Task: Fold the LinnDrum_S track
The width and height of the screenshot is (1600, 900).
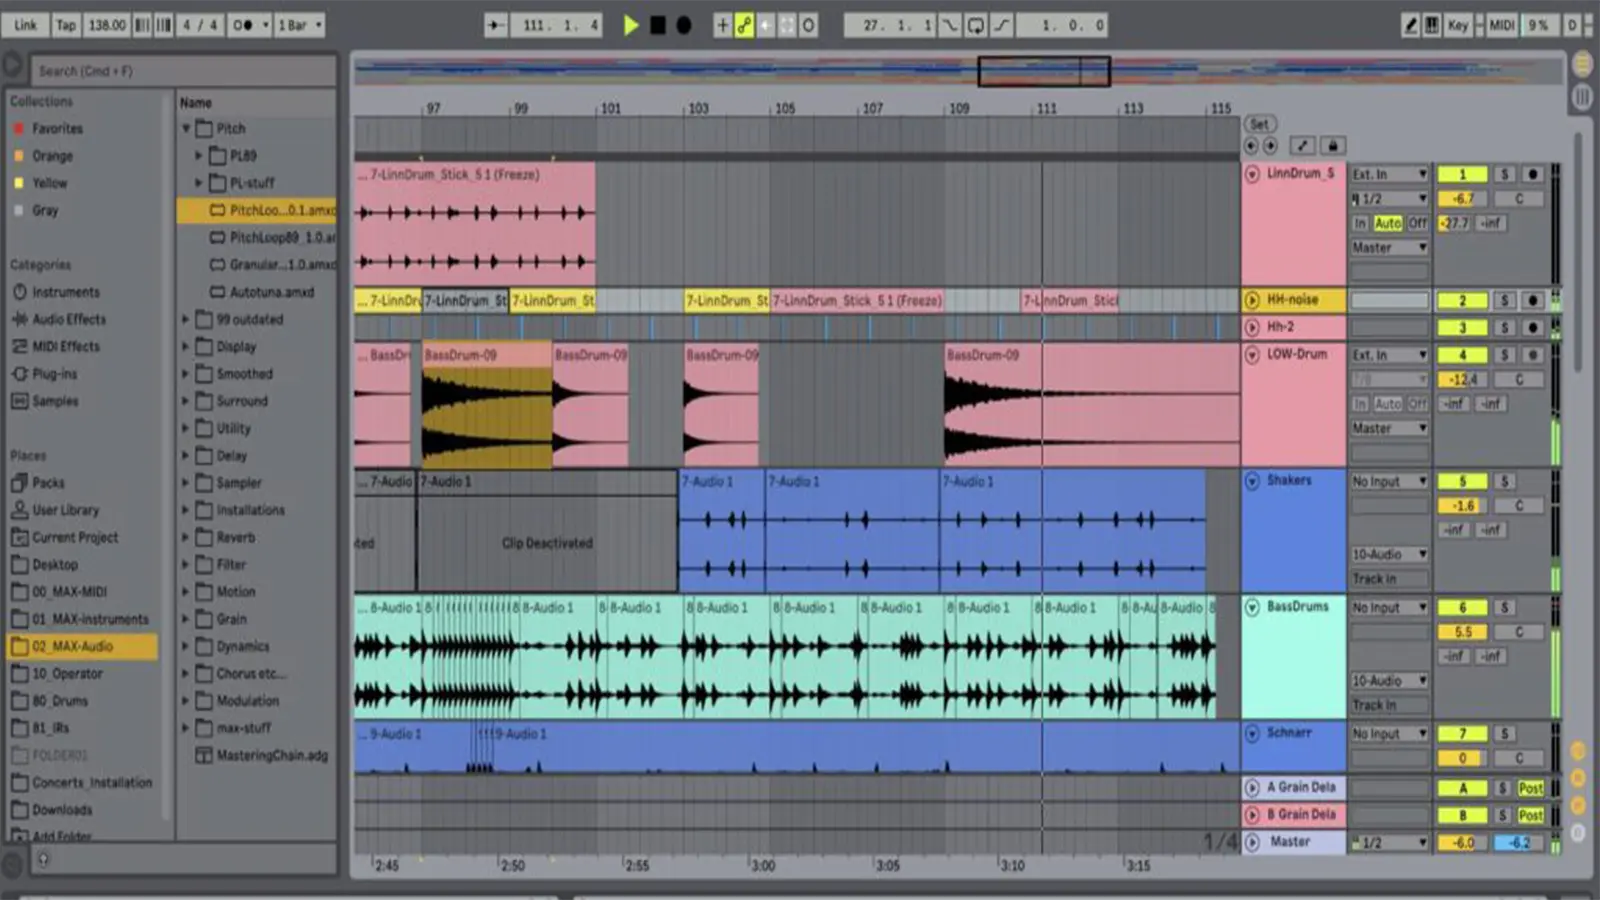Action: point(1252,174)
